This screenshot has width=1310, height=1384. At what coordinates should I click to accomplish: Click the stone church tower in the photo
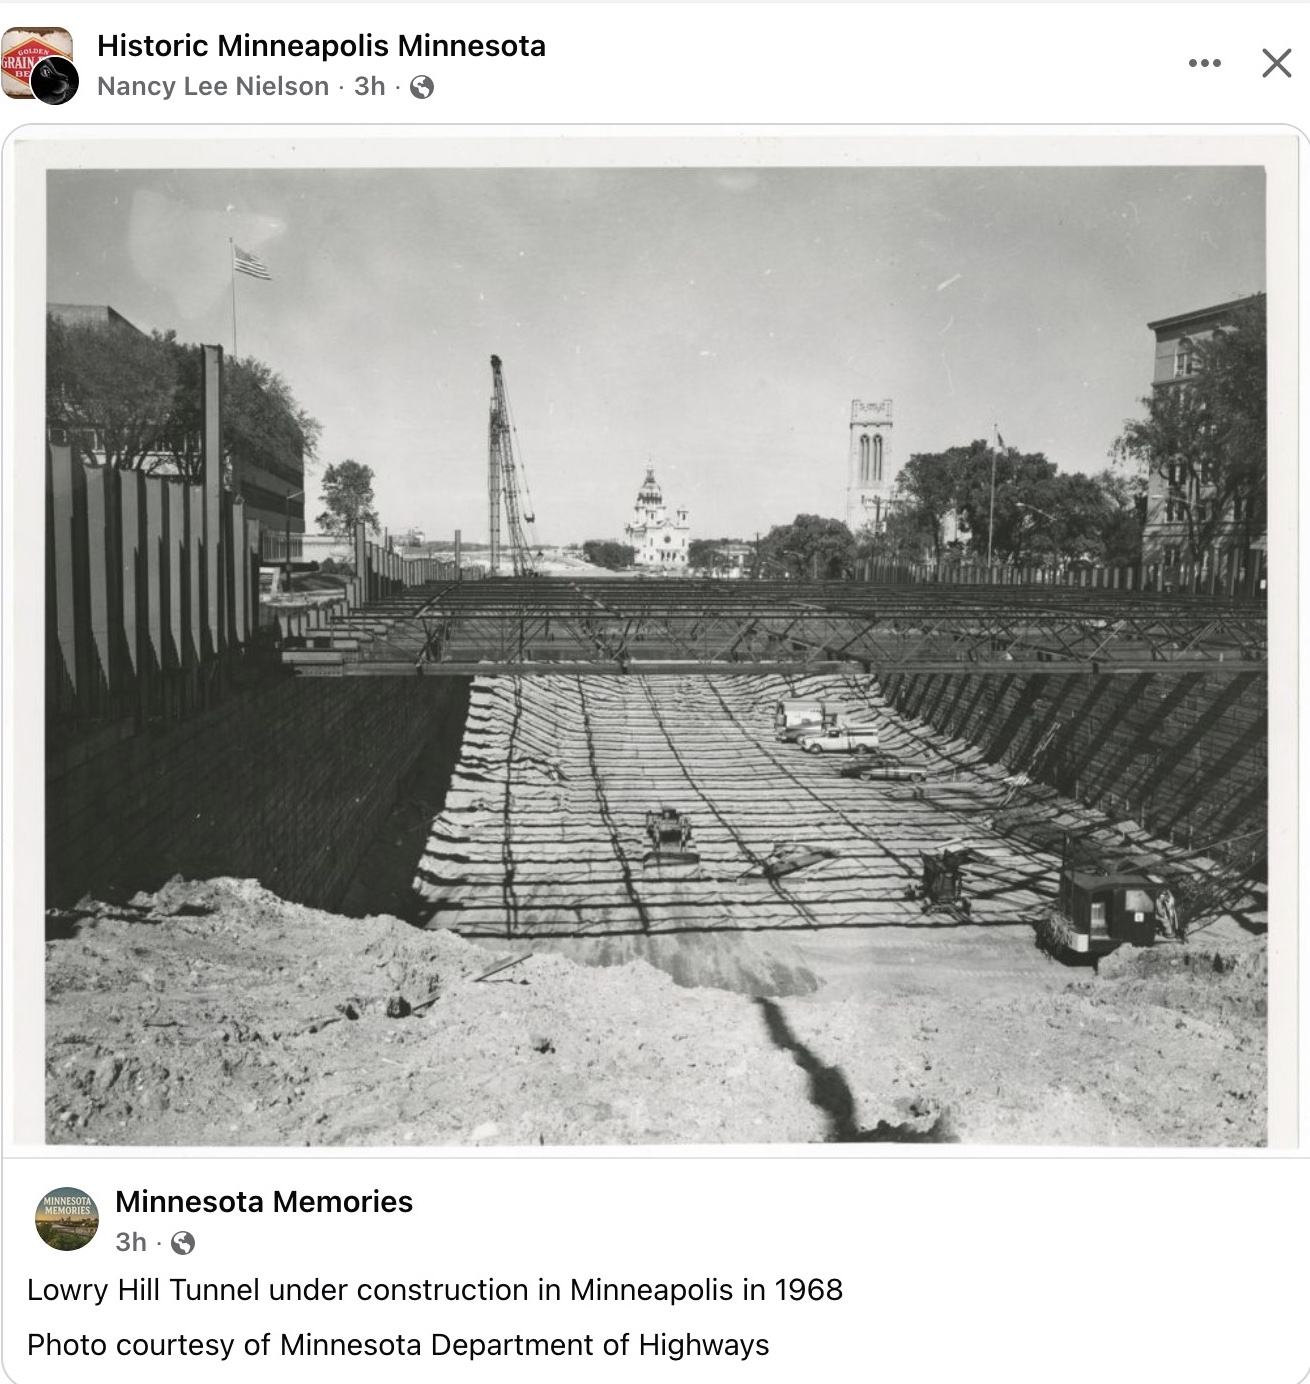click(x=870, y=465)
